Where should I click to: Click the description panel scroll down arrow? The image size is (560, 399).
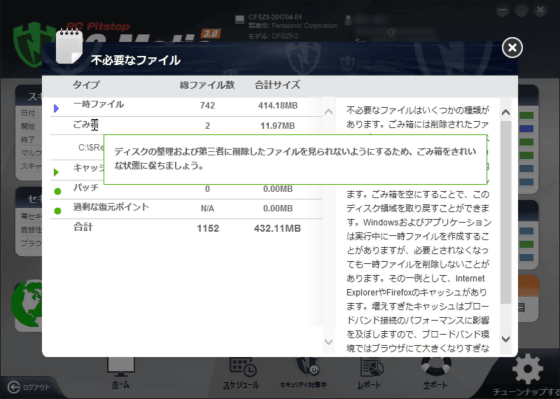[x=506, y=339]
